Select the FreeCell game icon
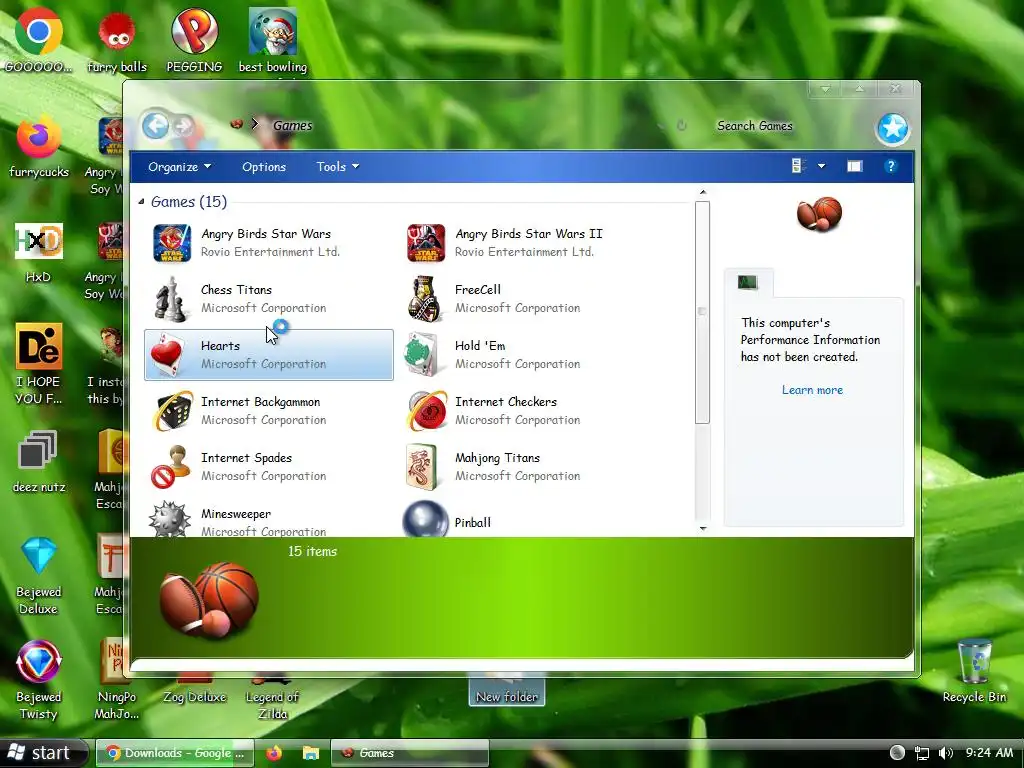 (x=424, y=299)
